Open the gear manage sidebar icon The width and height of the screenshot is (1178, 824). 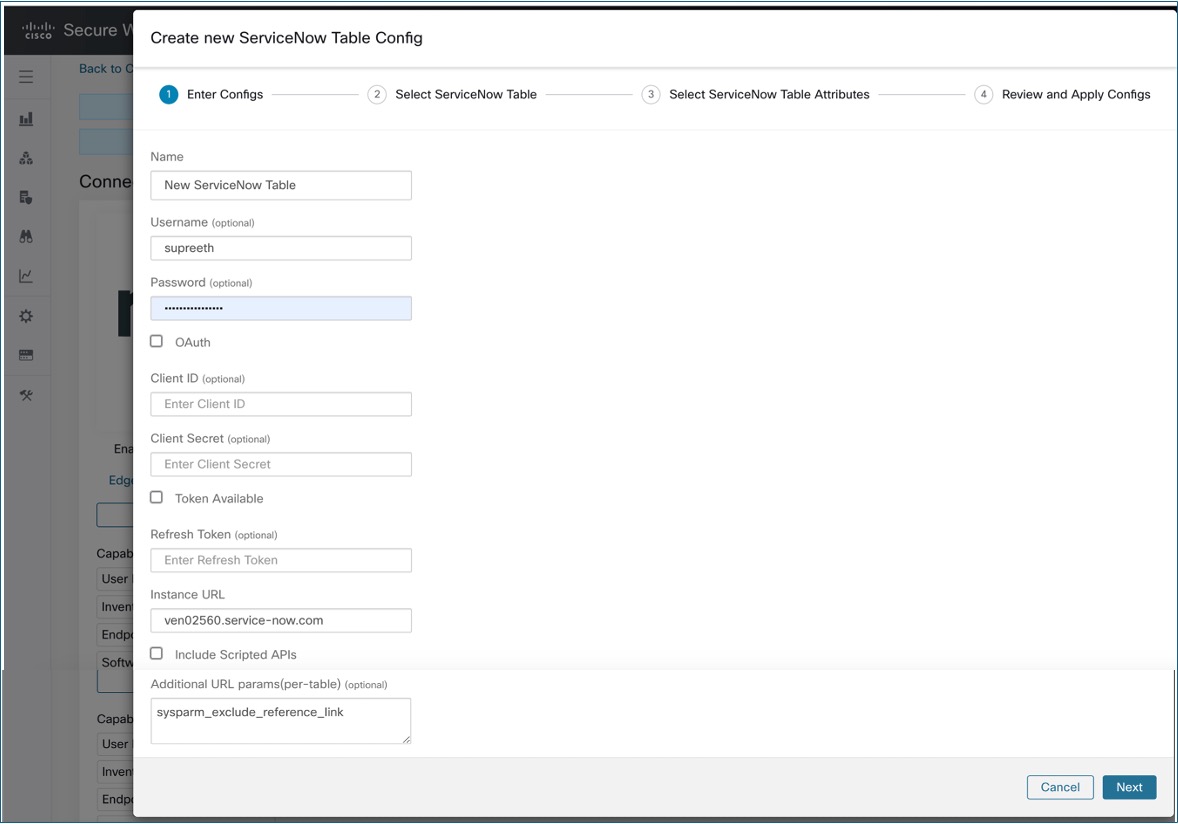26,316
